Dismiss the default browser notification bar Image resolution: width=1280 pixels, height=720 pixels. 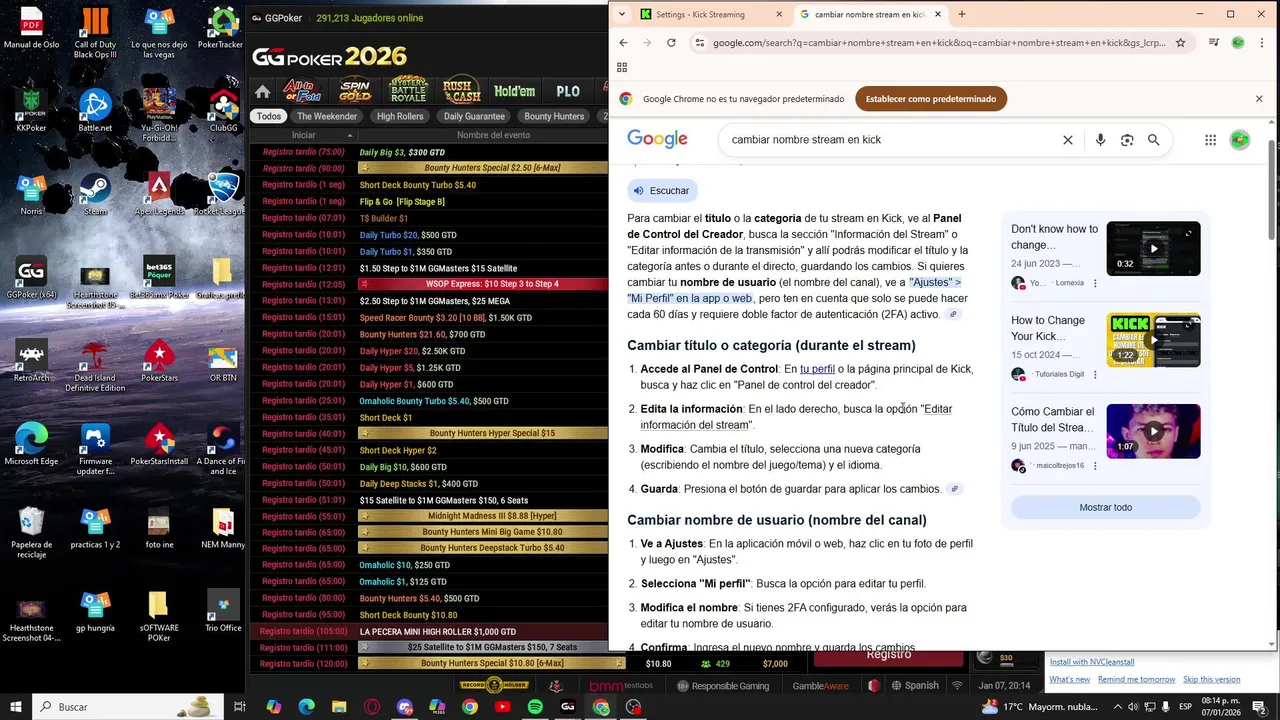tap(1259, 99)
